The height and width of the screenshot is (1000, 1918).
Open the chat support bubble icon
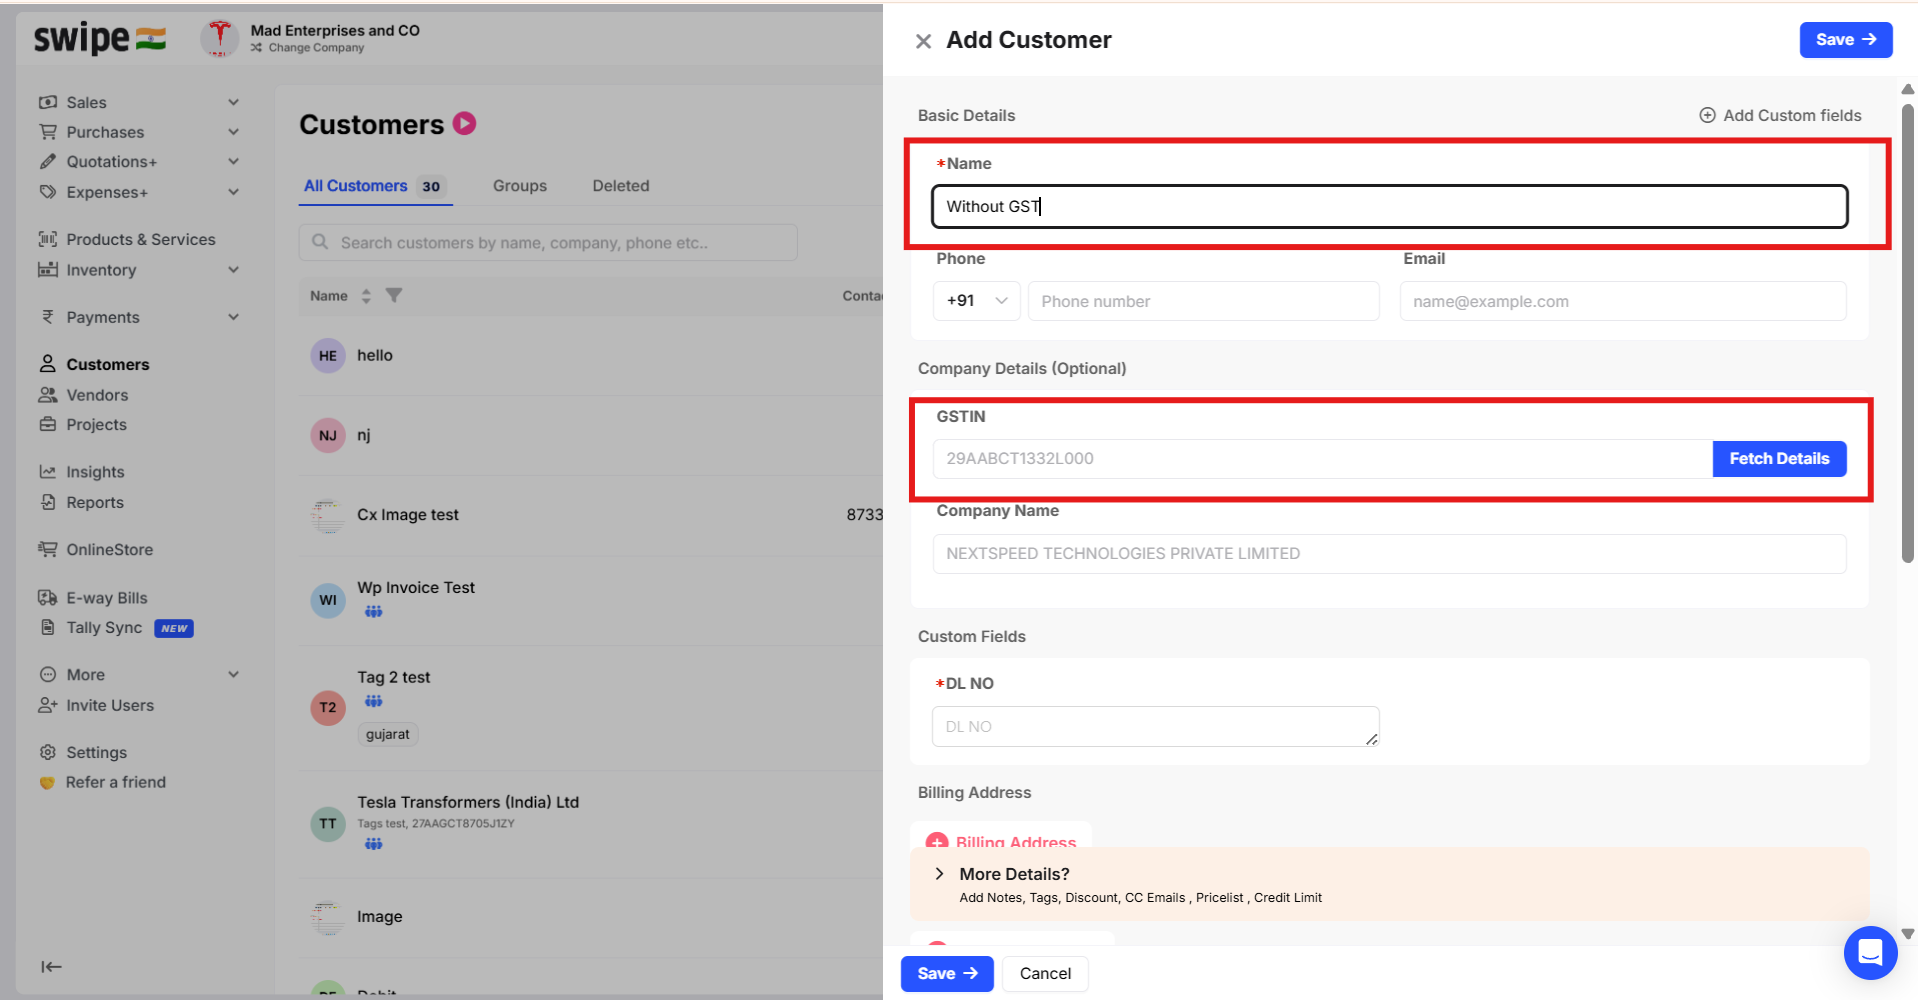(x=1870, y=952)
